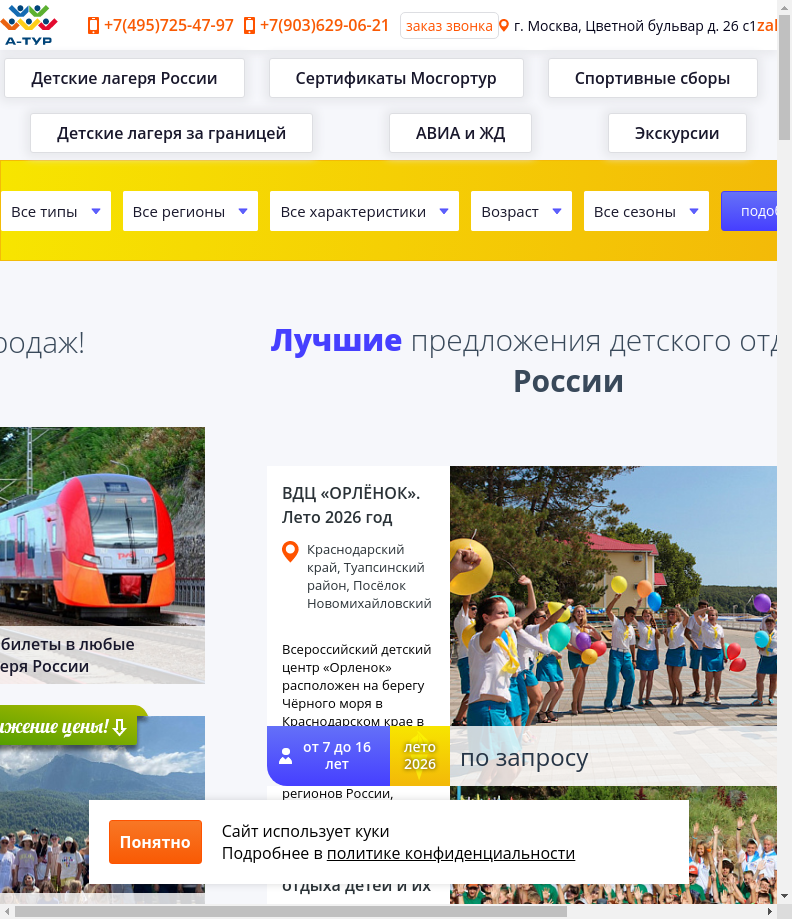Click the vertical scrollbar thumb

point(784,75)
